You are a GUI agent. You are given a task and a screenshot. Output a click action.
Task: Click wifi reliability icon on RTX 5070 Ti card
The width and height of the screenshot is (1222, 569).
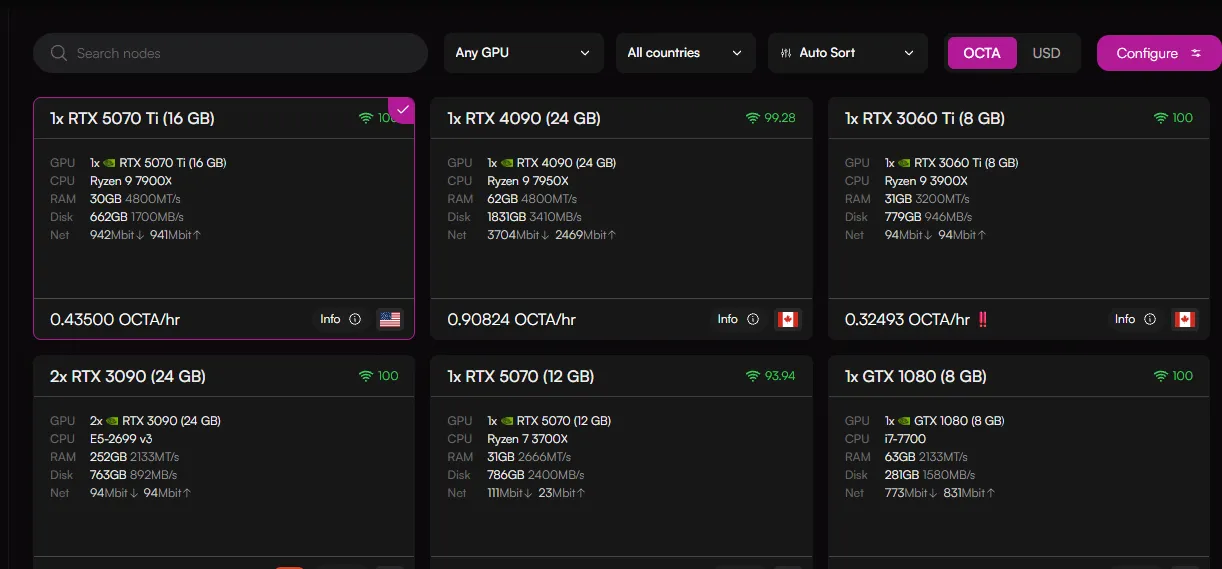(x=366, y=118)
